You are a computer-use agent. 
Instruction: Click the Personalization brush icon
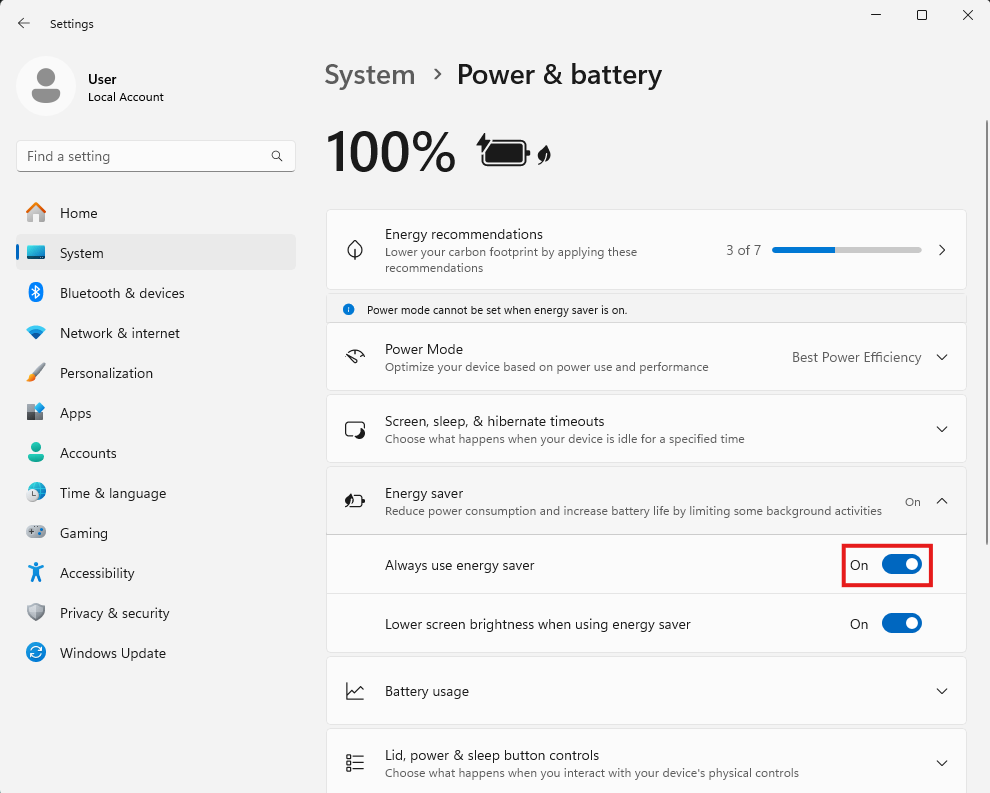pyautogui.click(x=34, y=373)
